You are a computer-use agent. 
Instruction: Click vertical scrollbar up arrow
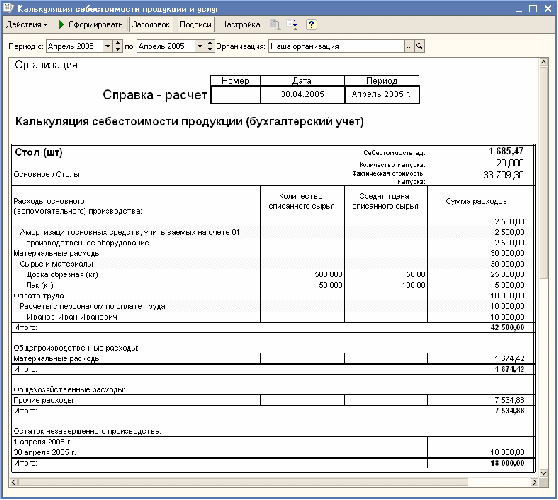(x=543, y=62)
